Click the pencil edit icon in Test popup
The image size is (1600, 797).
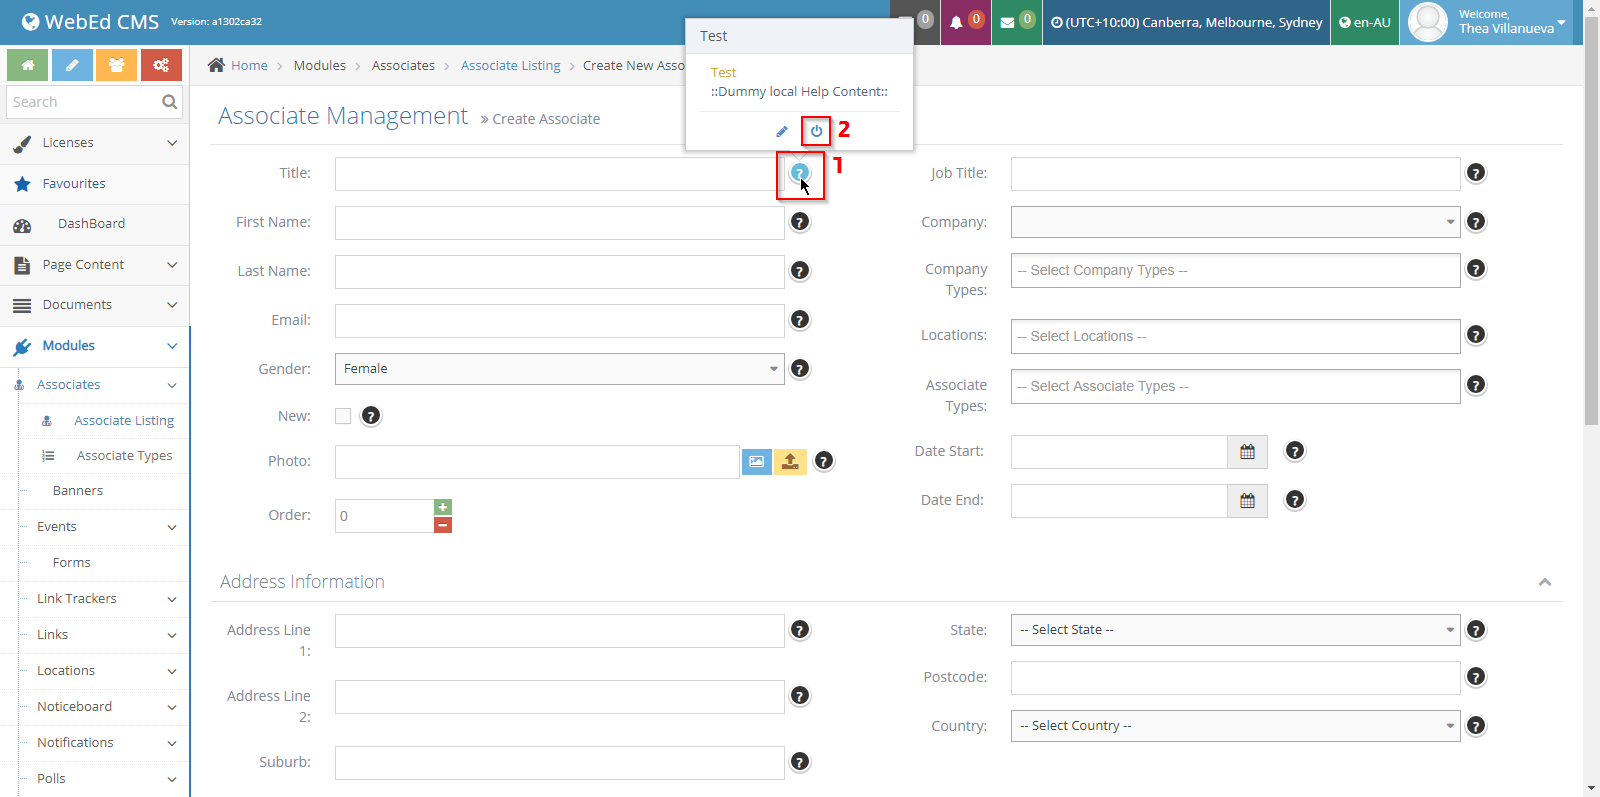[x=782, y=131]
